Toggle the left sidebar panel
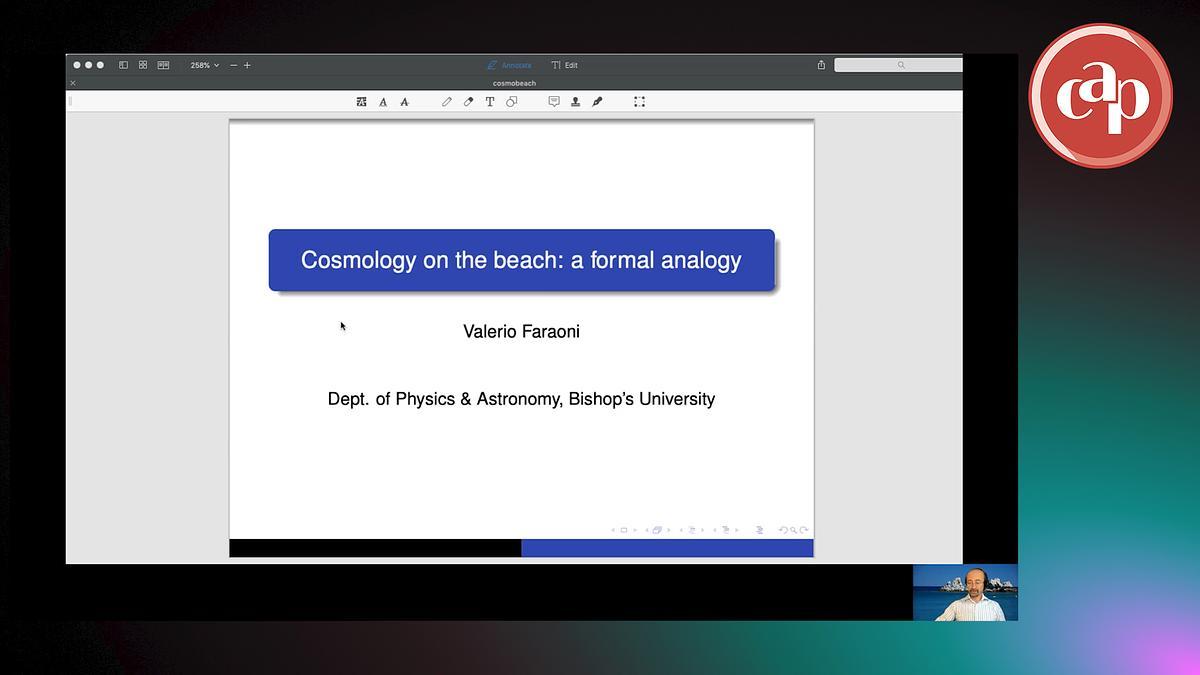 pos(124,65)
